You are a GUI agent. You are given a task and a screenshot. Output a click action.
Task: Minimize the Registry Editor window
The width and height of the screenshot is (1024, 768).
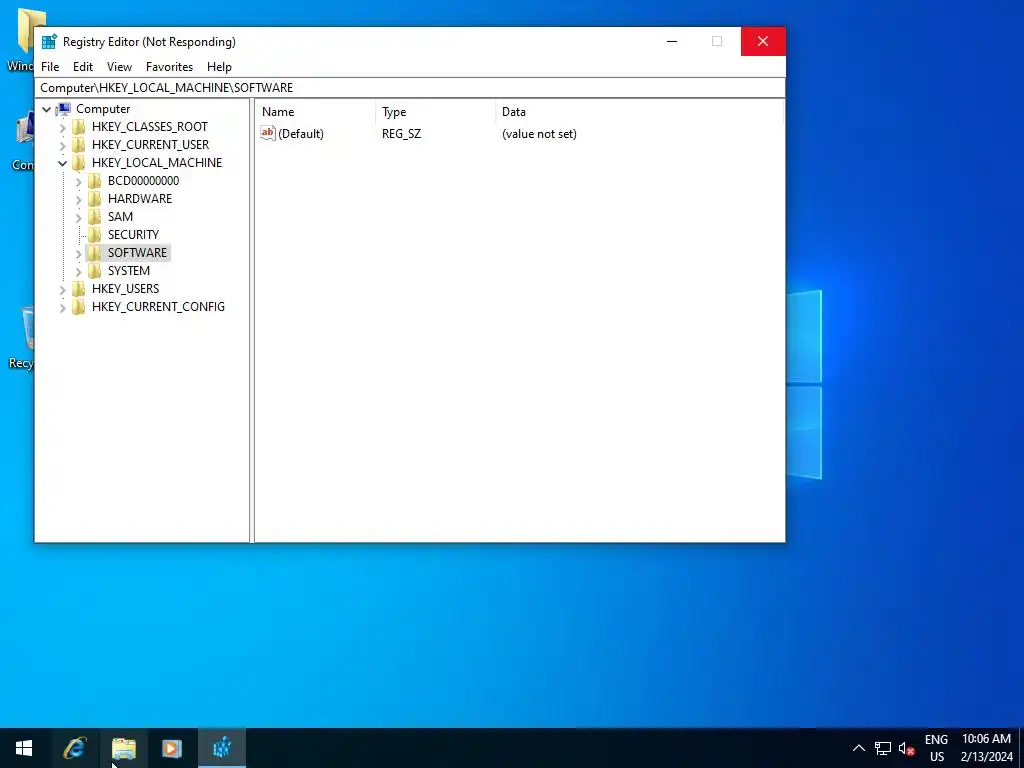point(672,41)
